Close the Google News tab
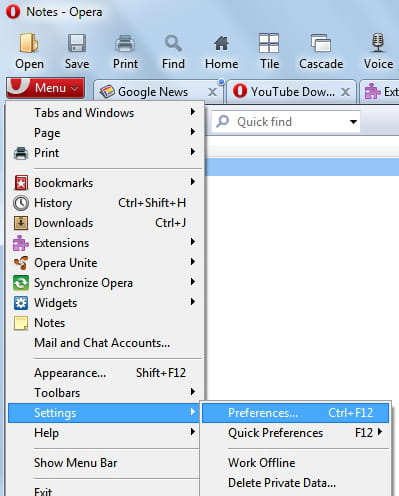 tap(212, 92)
